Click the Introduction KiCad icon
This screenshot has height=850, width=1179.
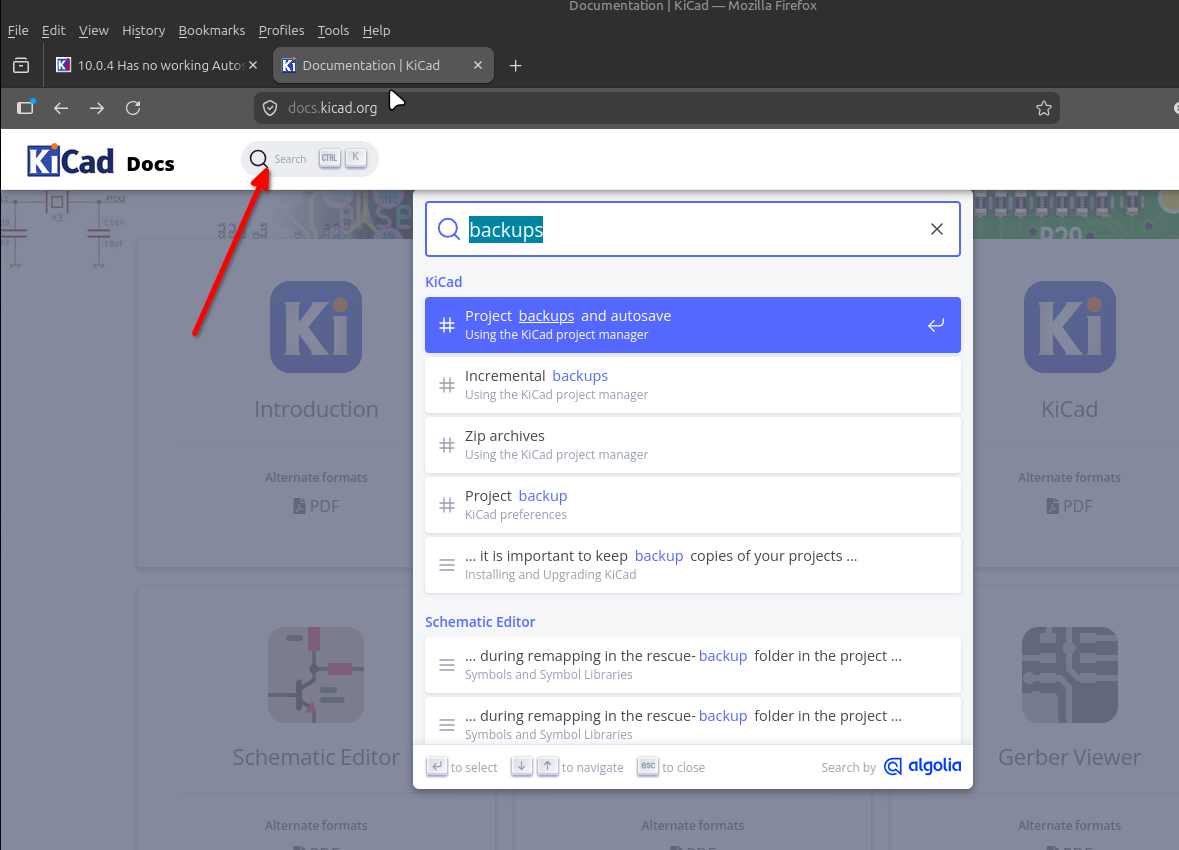[316, 327]
